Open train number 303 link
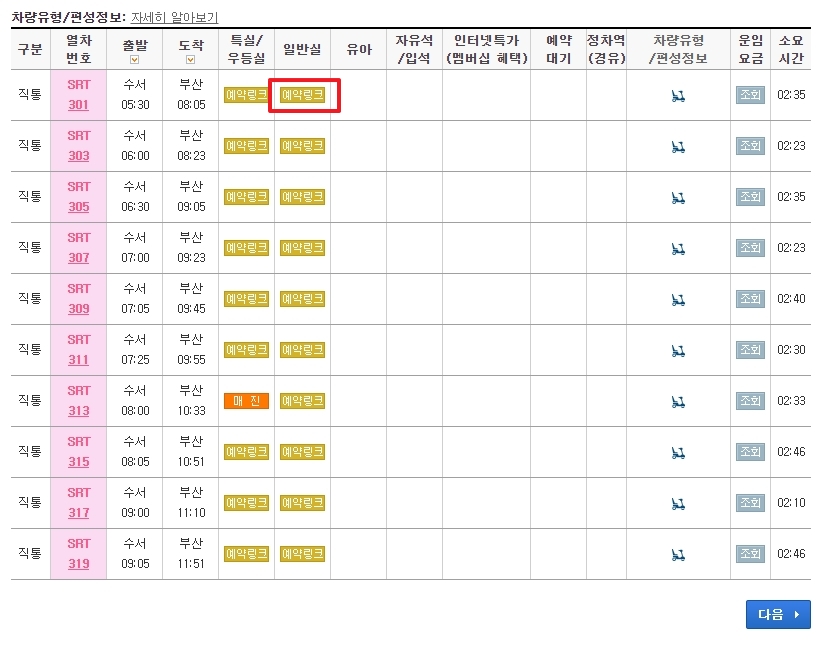Screen dimensions: 825x649 78,156
